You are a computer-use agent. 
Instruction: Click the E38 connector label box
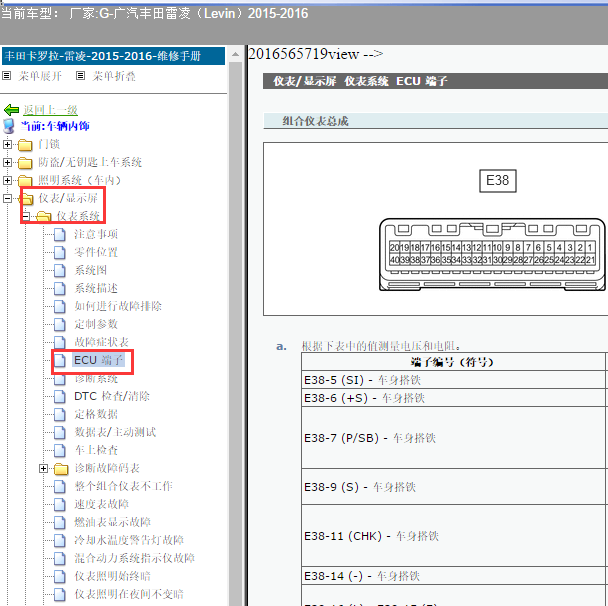(497, 181)
